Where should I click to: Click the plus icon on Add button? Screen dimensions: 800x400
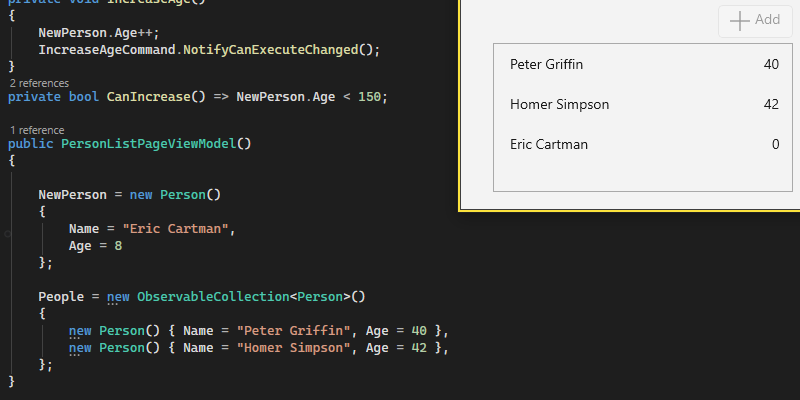[739, 21]
